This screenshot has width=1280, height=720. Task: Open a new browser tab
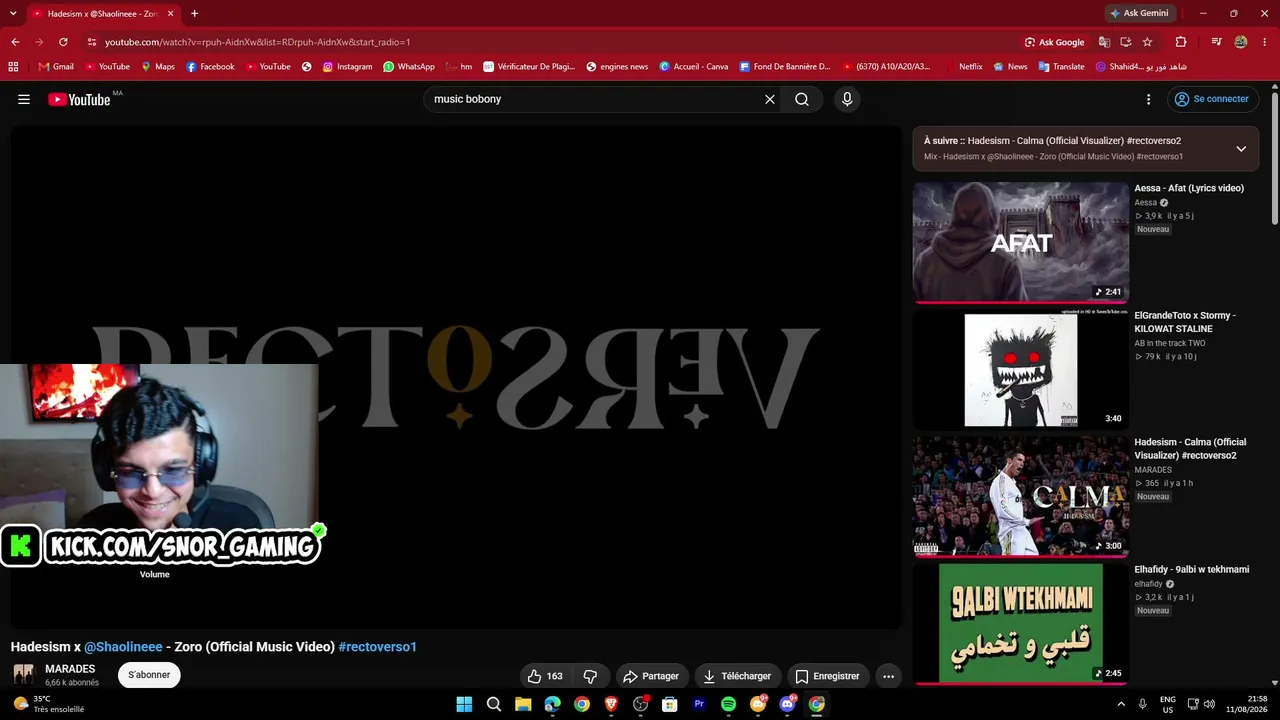pyautogui.click(x=194, y=14)
